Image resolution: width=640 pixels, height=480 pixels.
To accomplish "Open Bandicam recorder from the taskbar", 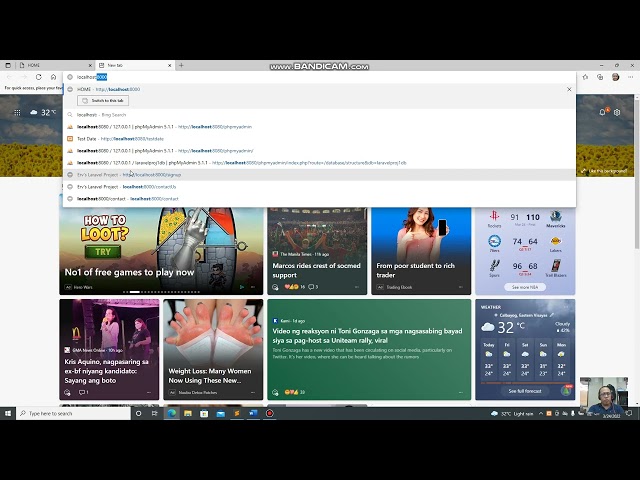I will [269, 413].
